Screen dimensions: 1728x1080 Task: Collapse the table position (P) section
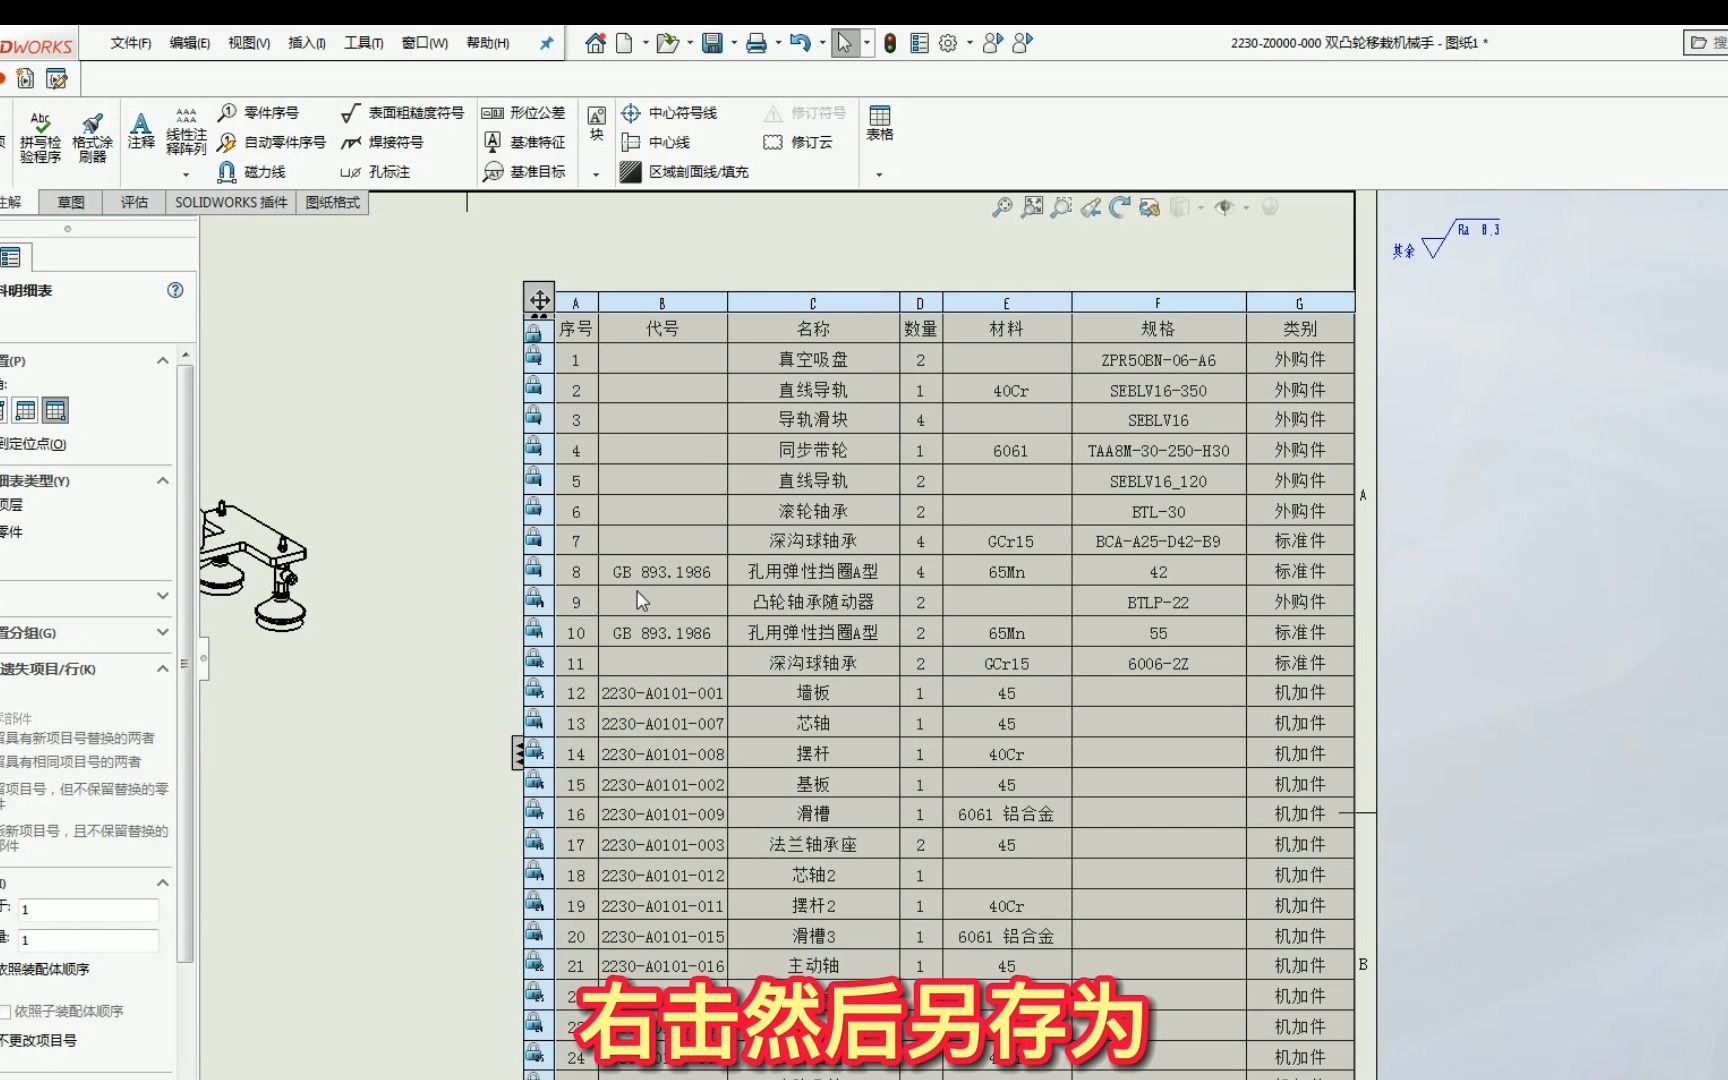tap(163, 361)
